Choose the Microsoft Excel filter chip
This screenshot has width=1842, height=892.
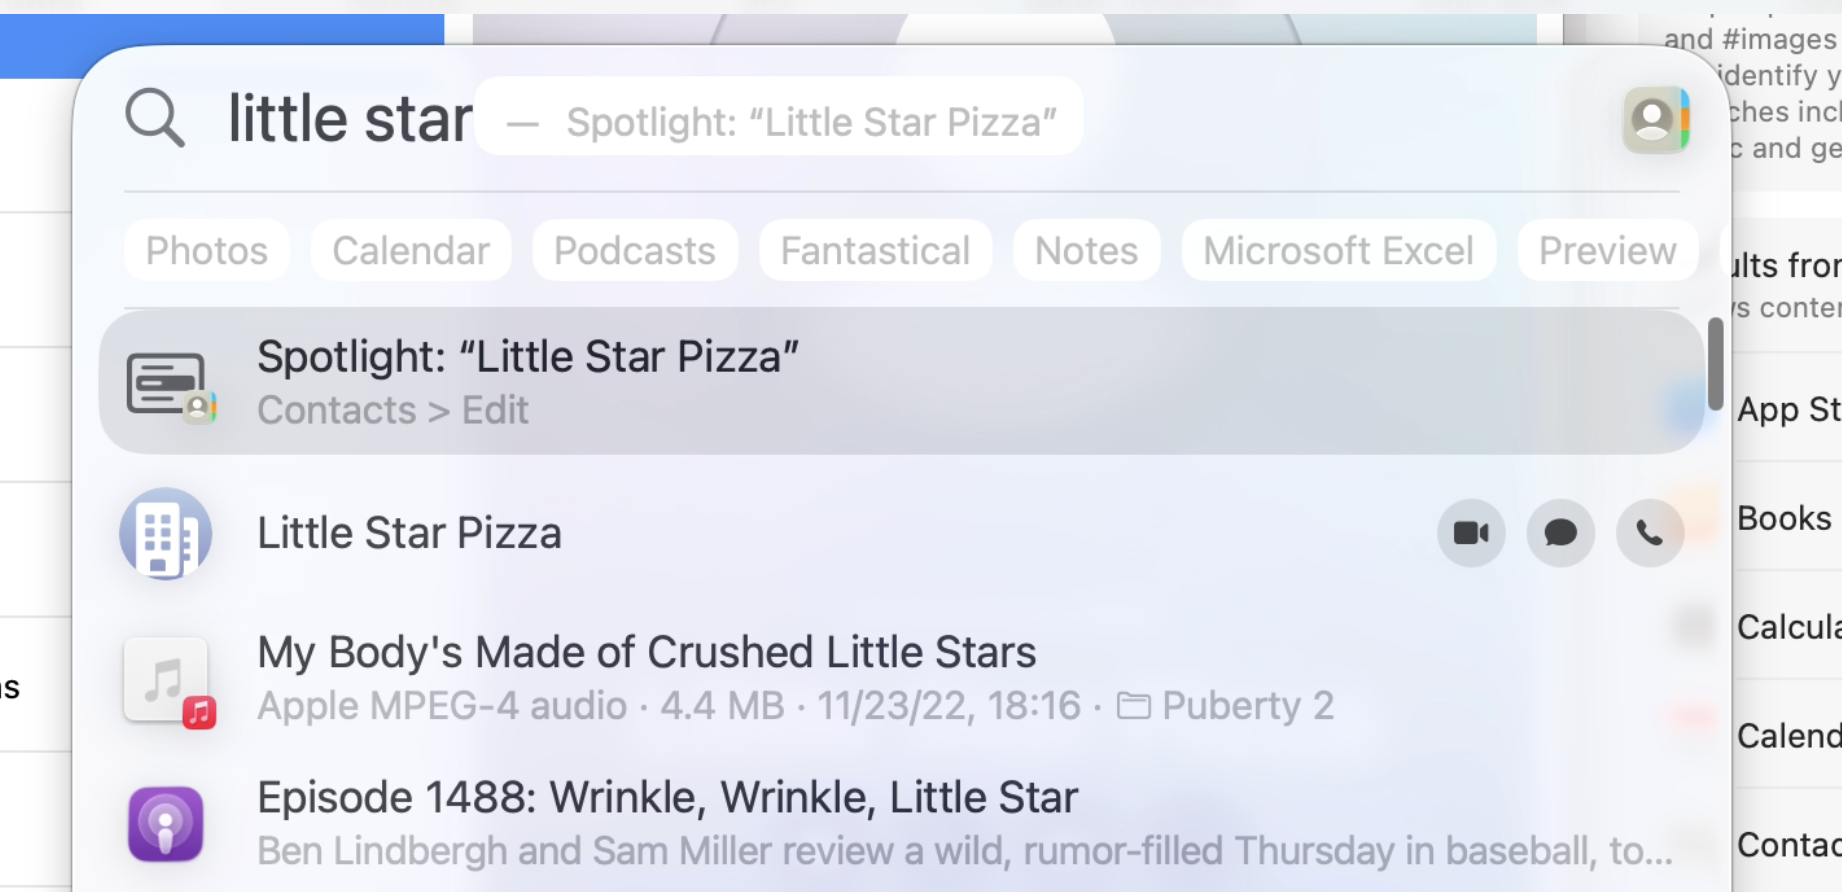tap(1338, 250)
